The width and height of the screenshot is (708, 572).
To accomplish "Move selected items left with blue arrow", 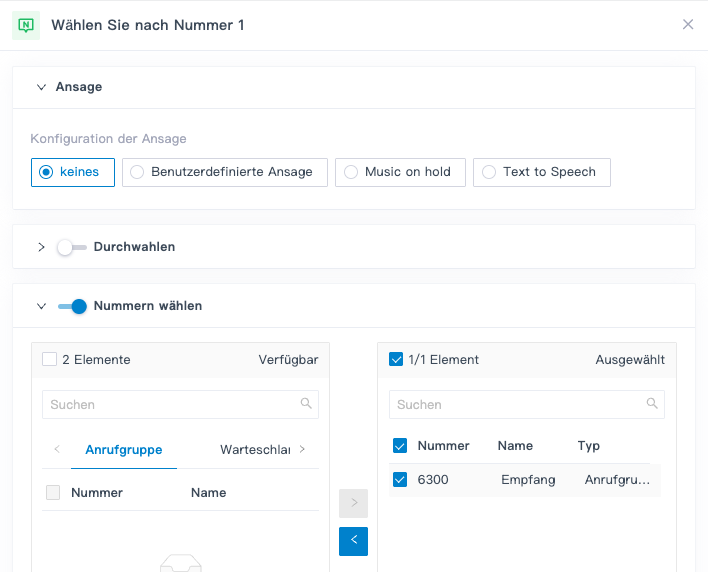I will tap(353, 541).
